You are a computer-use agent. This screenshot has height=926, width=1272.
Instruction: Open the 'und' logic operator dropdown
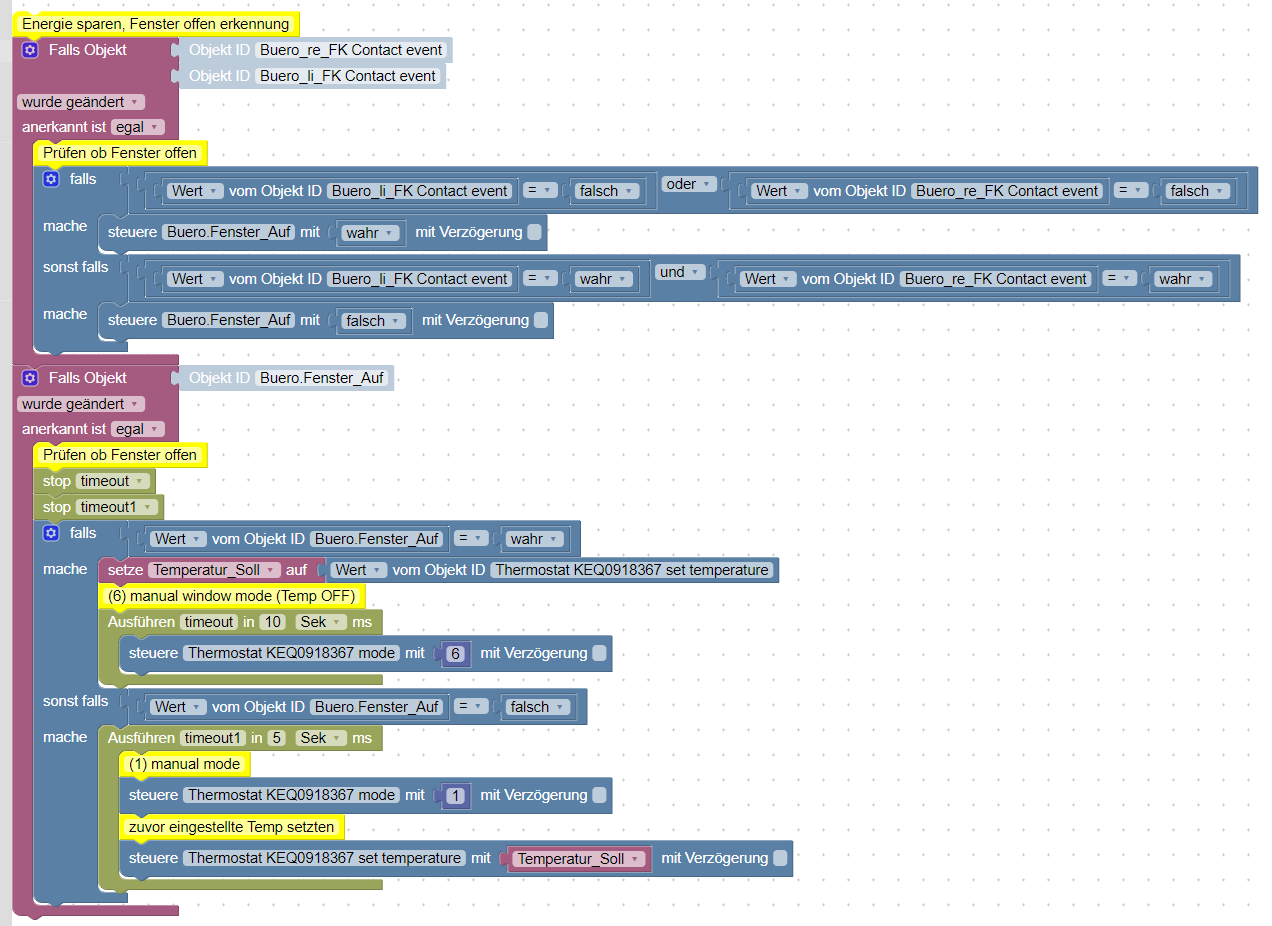coord(680,272)
